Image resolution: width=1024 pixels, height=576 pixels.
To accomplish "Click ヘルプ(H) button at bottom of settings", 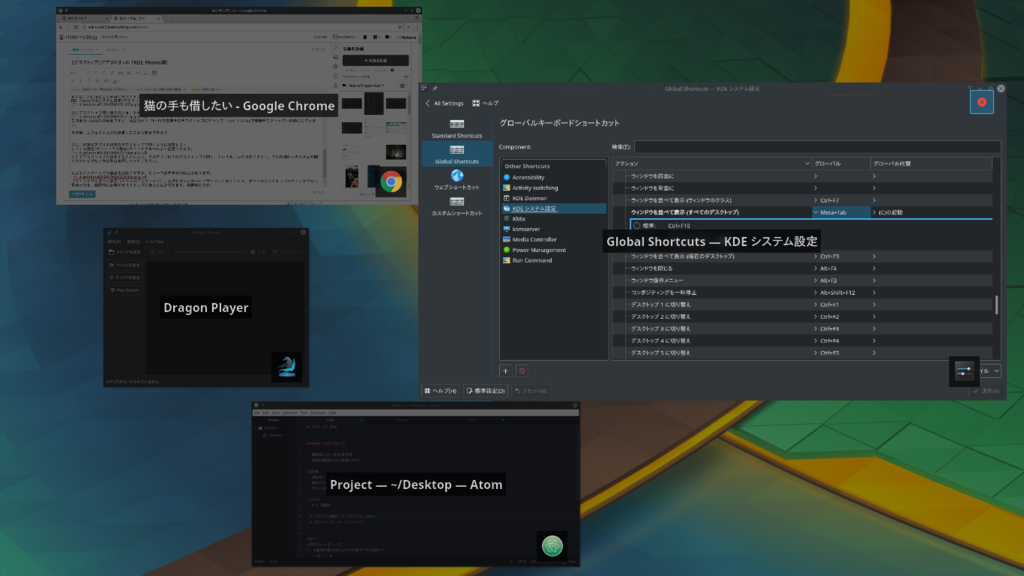I will point(440,391).
